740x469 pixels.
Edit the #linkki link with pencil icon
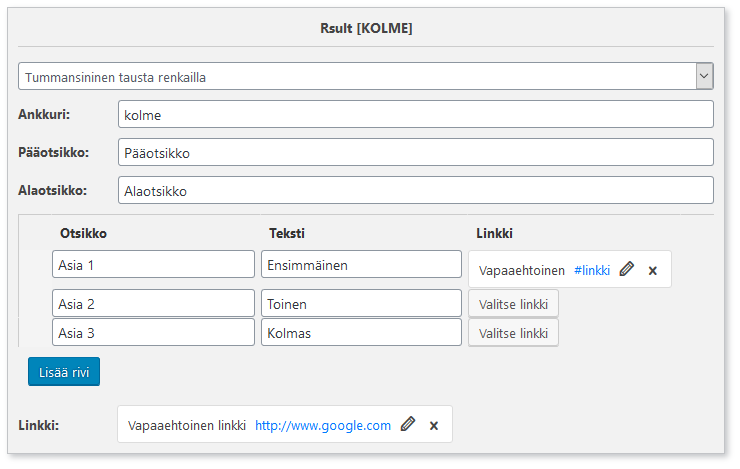click(x=626, y=269)
